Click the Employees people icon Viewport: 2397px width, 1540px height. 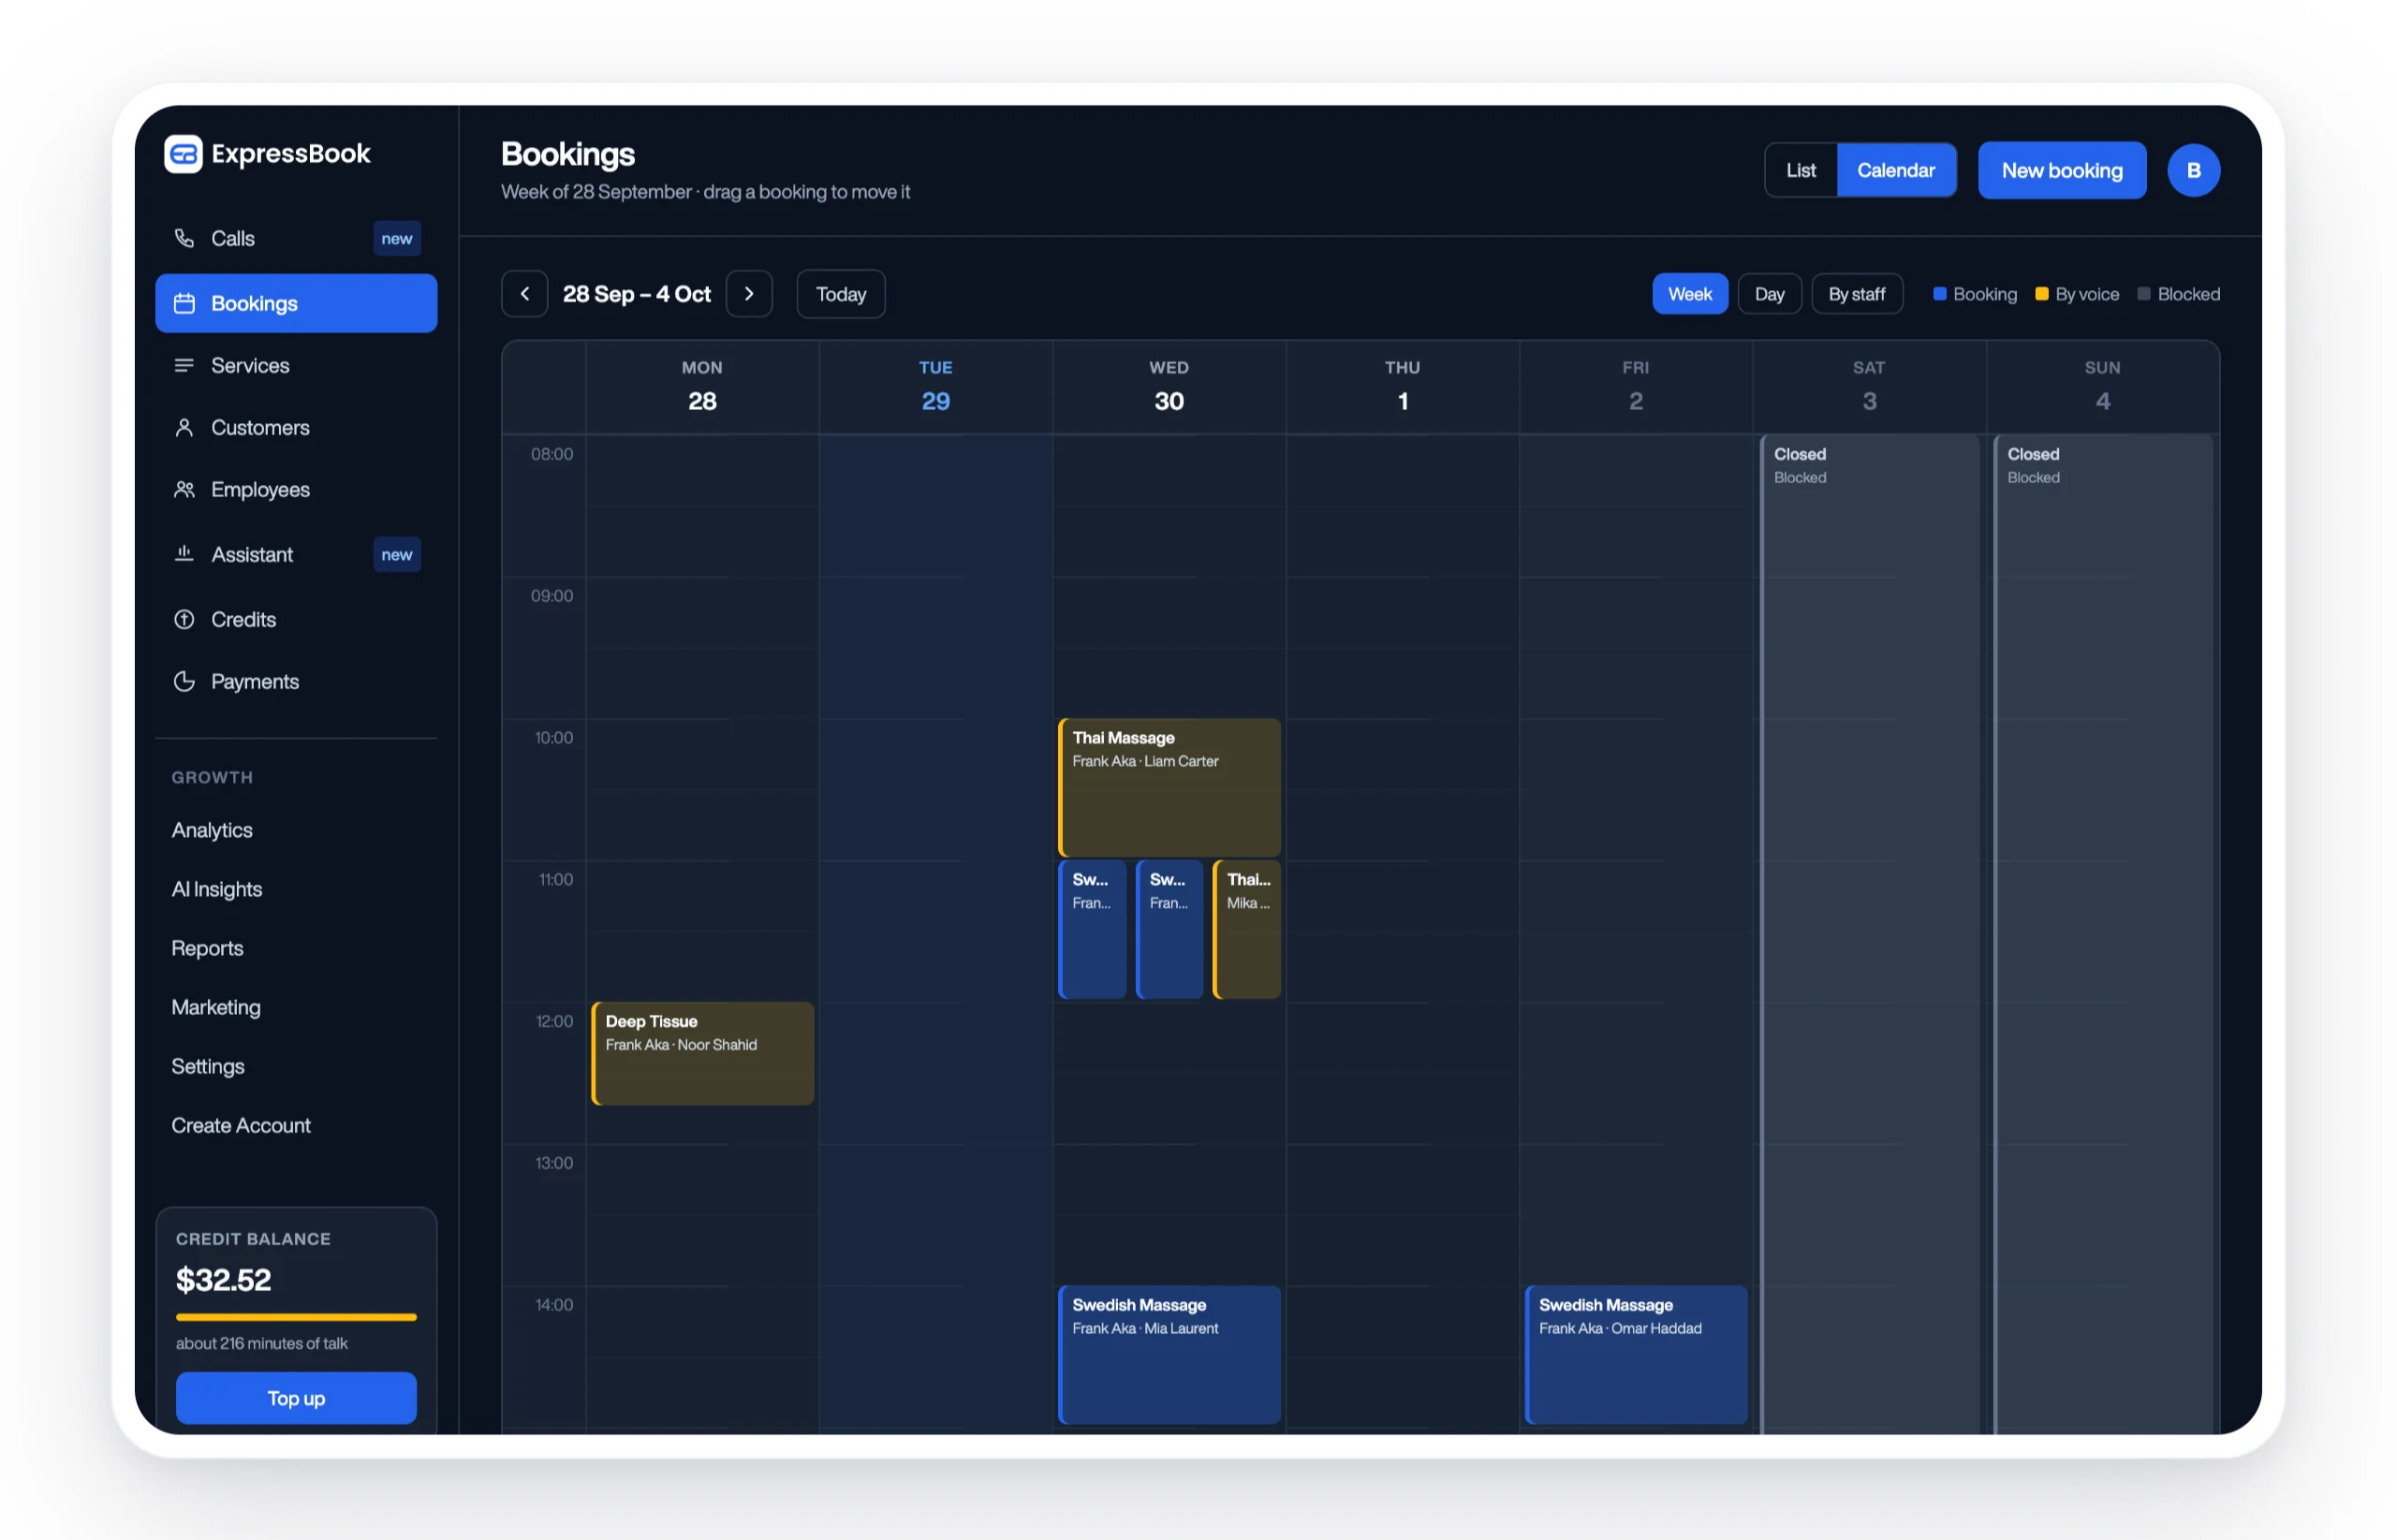[184, 489]
